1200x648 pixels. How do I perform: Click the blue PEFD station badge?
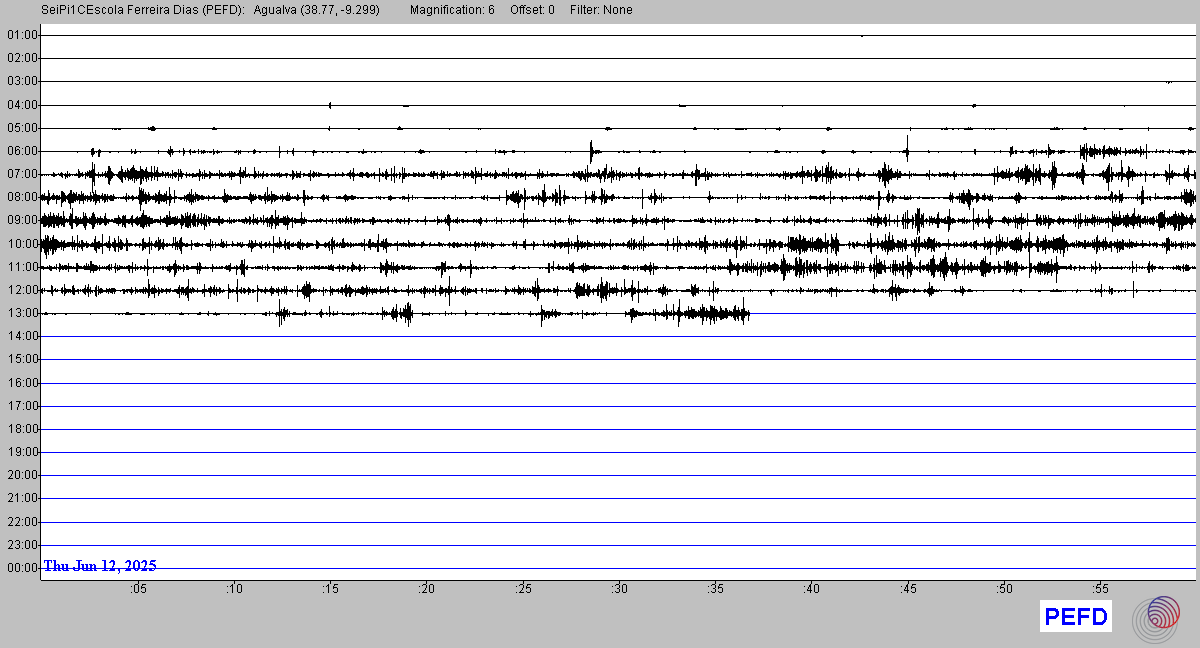(x=1076, y=617)
